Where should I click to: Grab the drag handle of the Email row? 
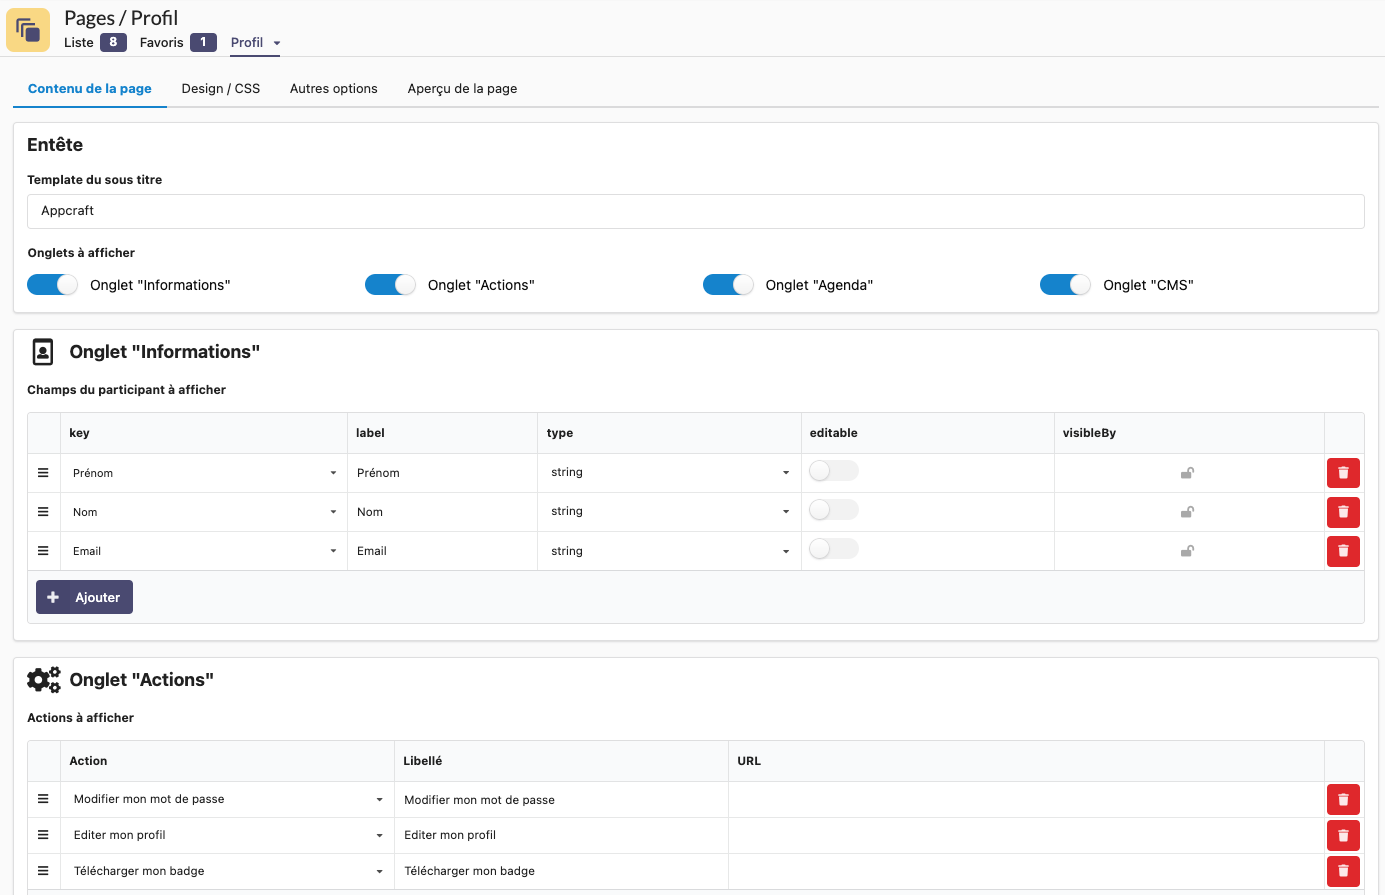click(x=43, y=551)
